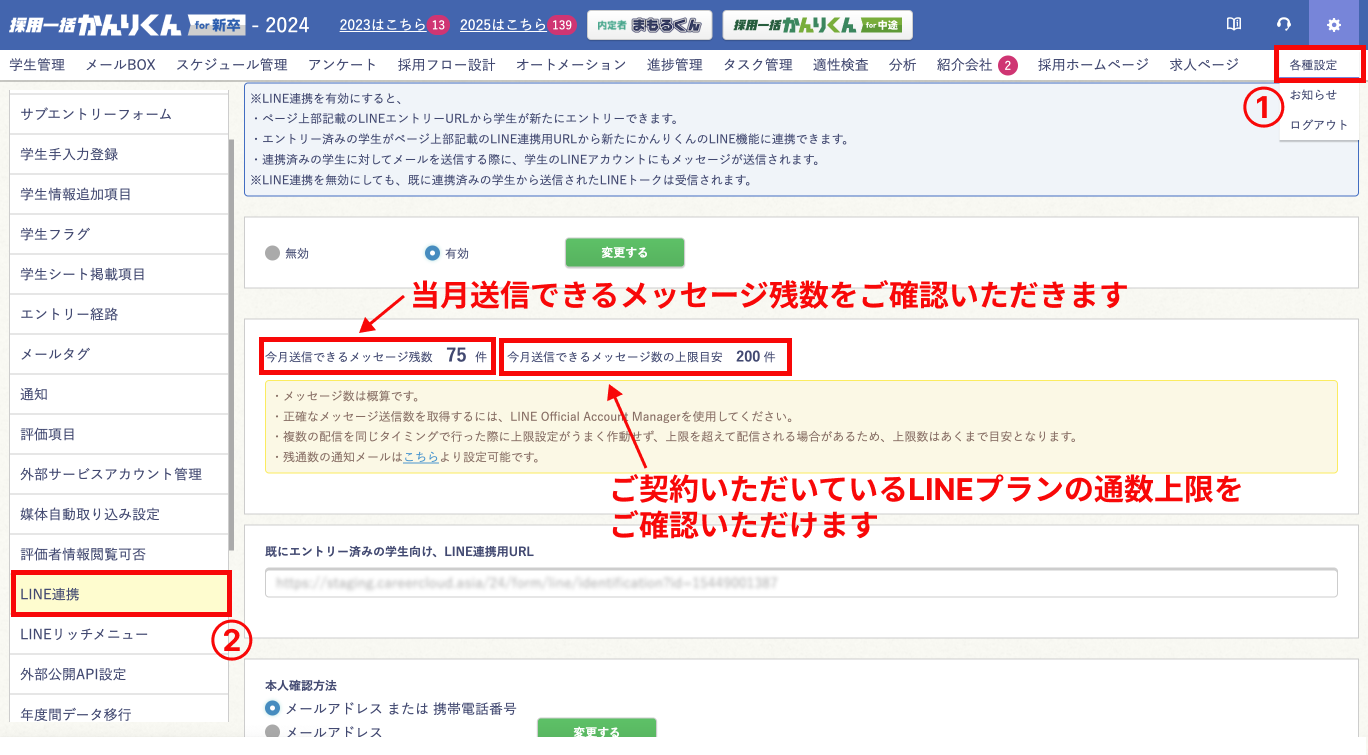Click the LINE連携用URL input field

(x=801, y=582)
